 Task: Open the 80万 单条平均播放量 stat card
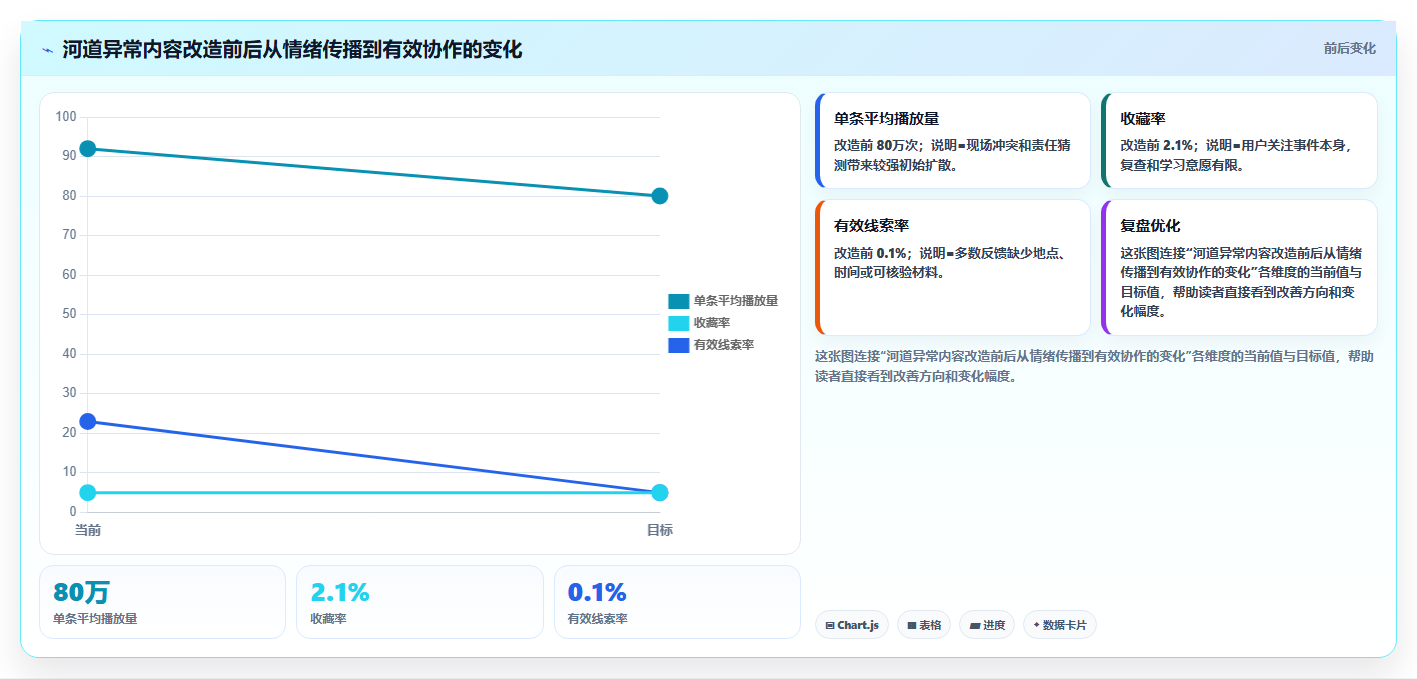162,602
